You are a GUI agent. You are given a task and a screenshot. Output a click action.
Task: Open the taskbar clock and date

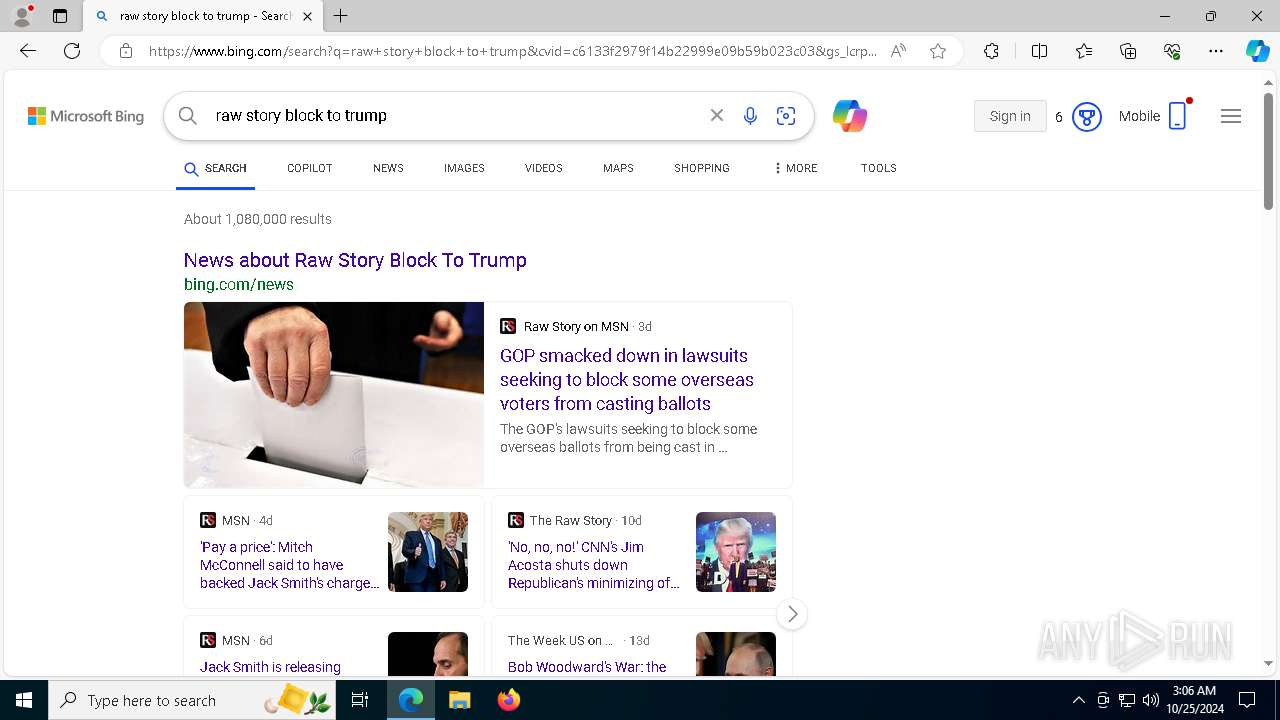(x=1194, y=700)
